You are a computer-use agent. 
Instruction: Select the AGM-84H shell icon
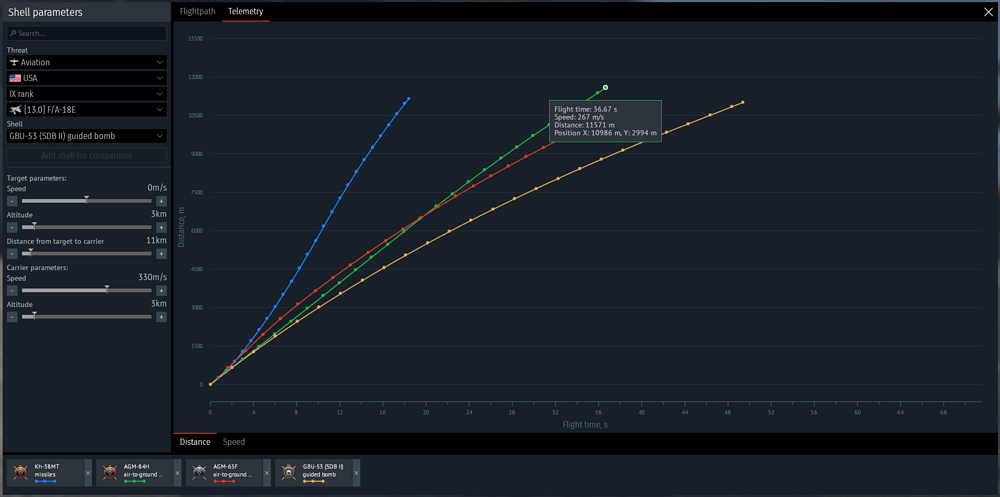110,473
